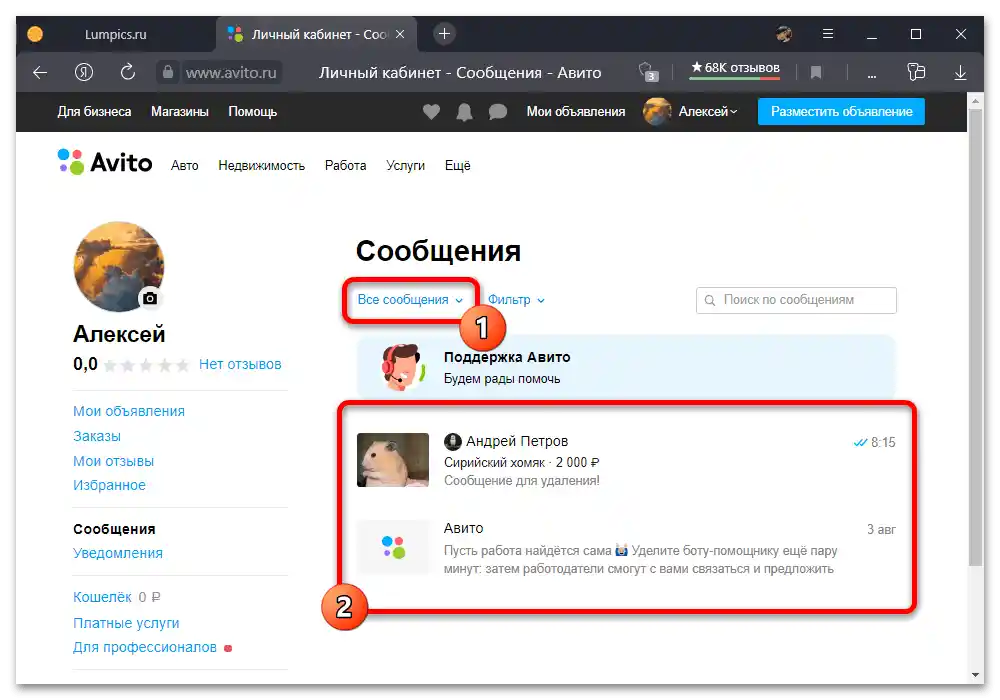
Task: Select the Личный кабинет tab
Action: 317,34
